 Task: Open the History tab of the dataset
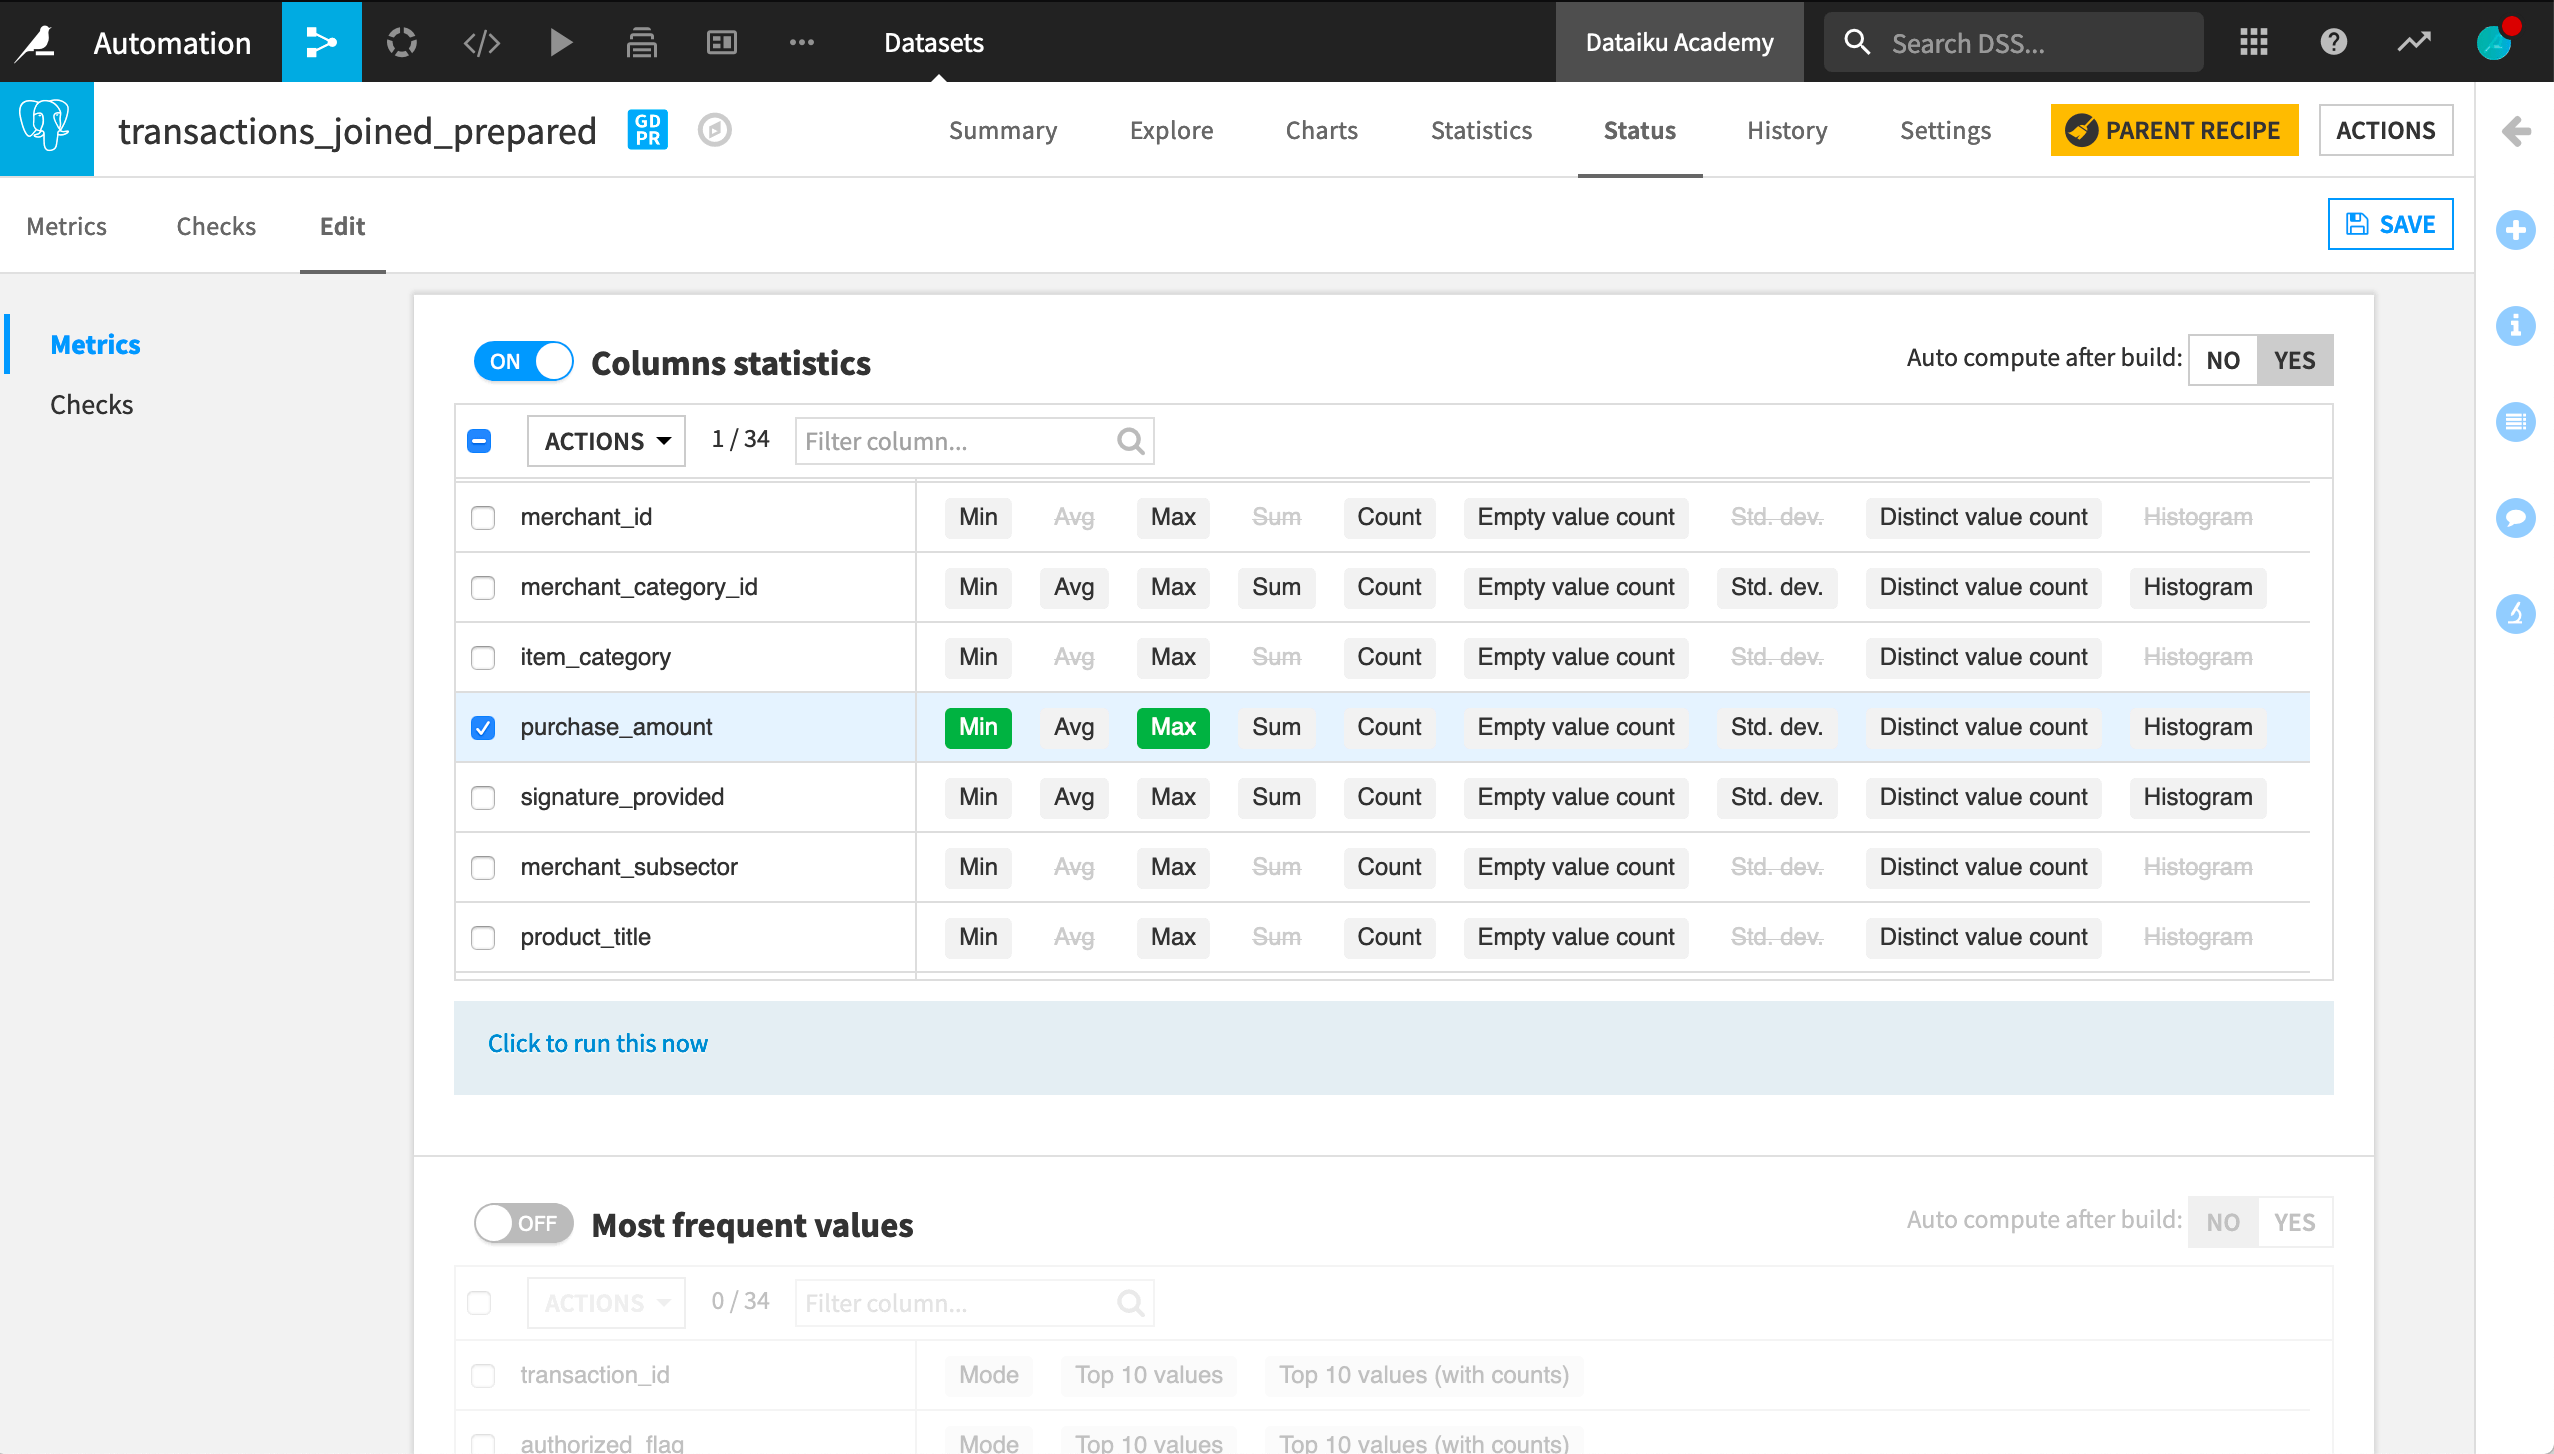coord(1786,130)
